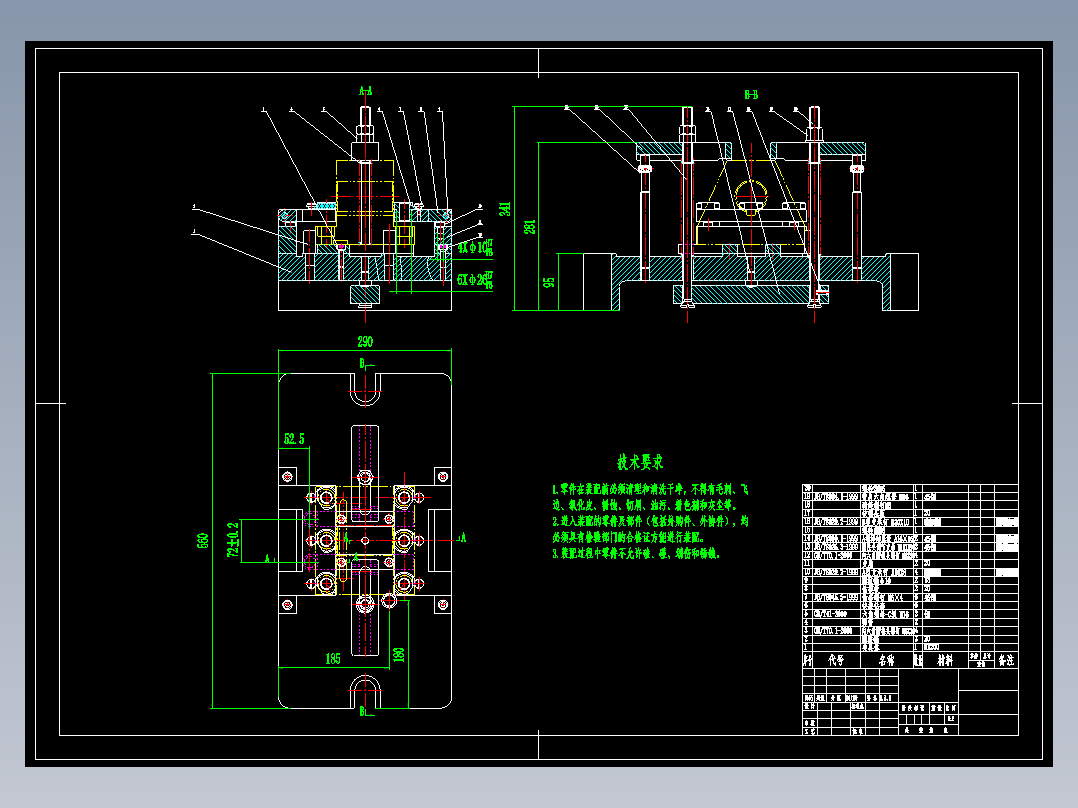Click the 660 height dimension label
1078x808 pixels.
coord(204,541)
